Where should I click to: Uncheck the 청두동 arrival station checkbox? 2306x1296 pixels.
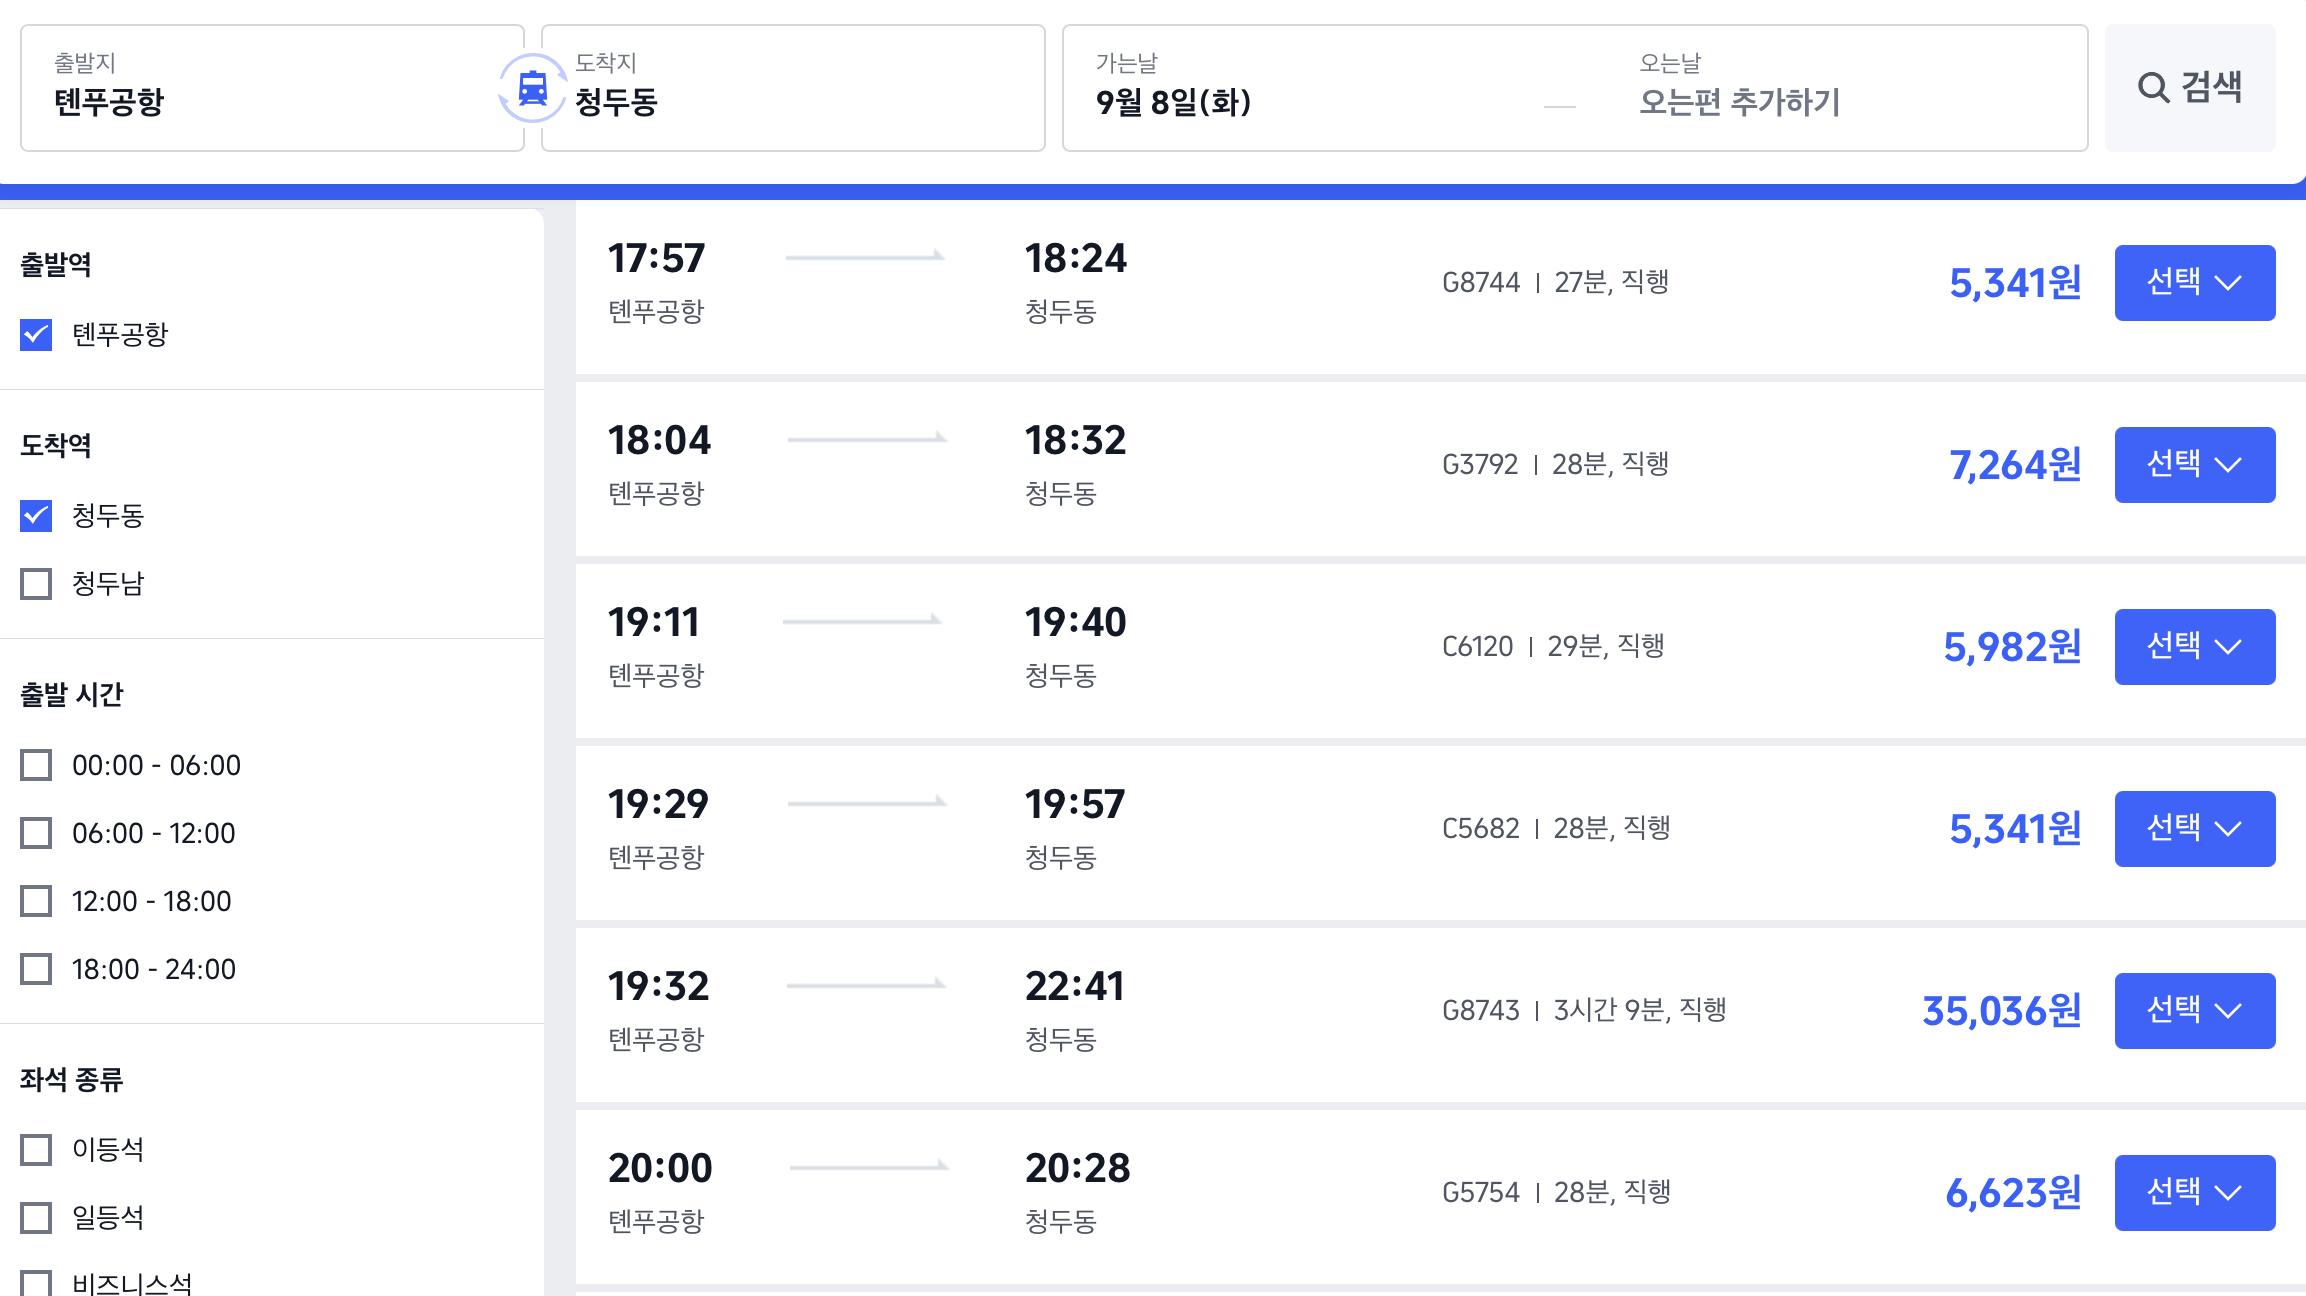coord(36,516)
